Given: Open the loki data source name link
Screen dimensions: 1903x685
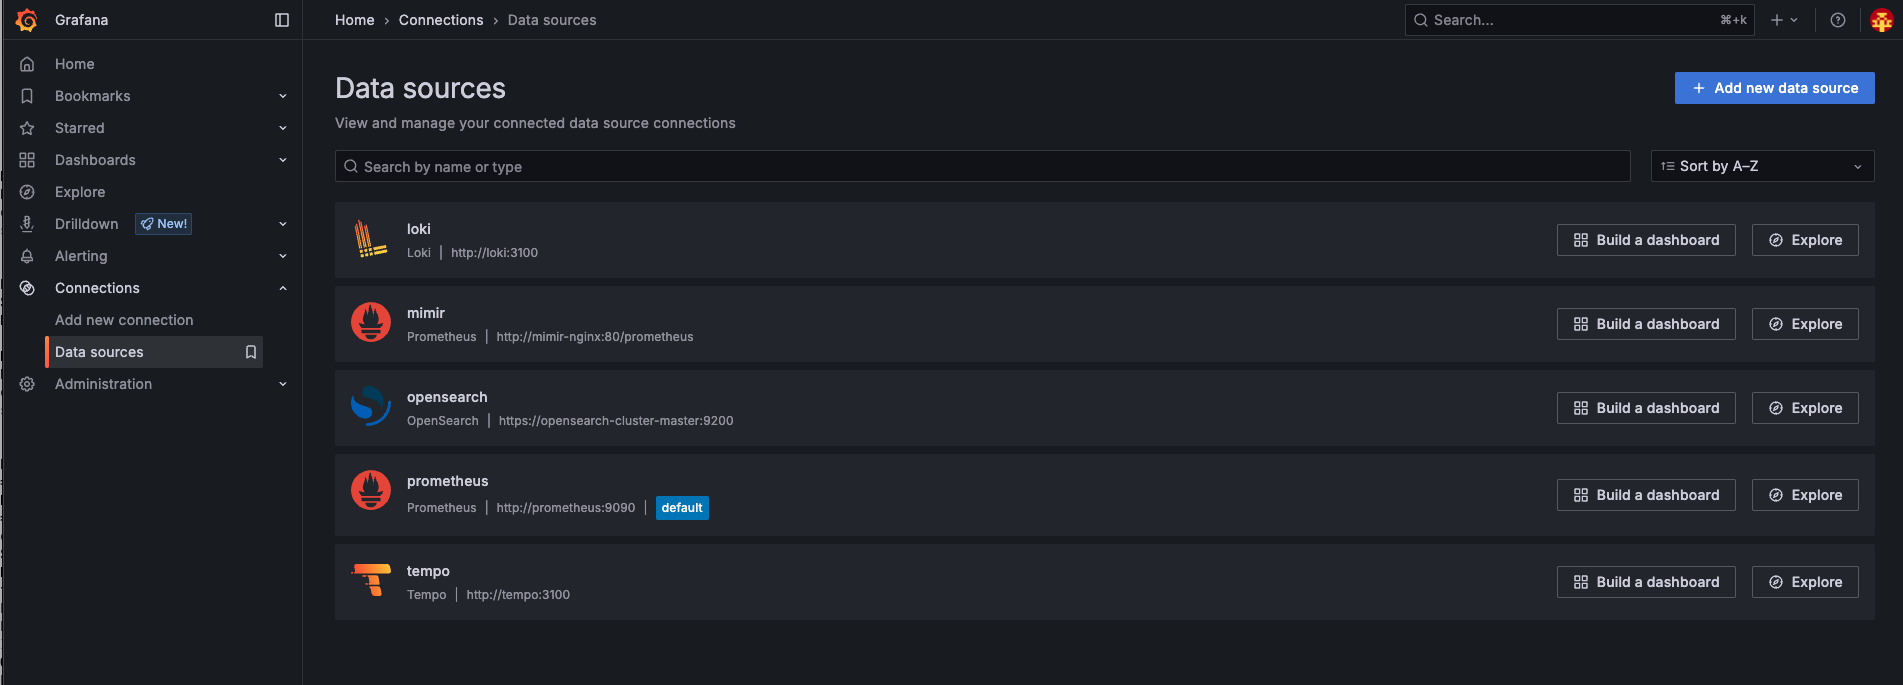Looking at the screenshot, I should click(x=419, y=229).
